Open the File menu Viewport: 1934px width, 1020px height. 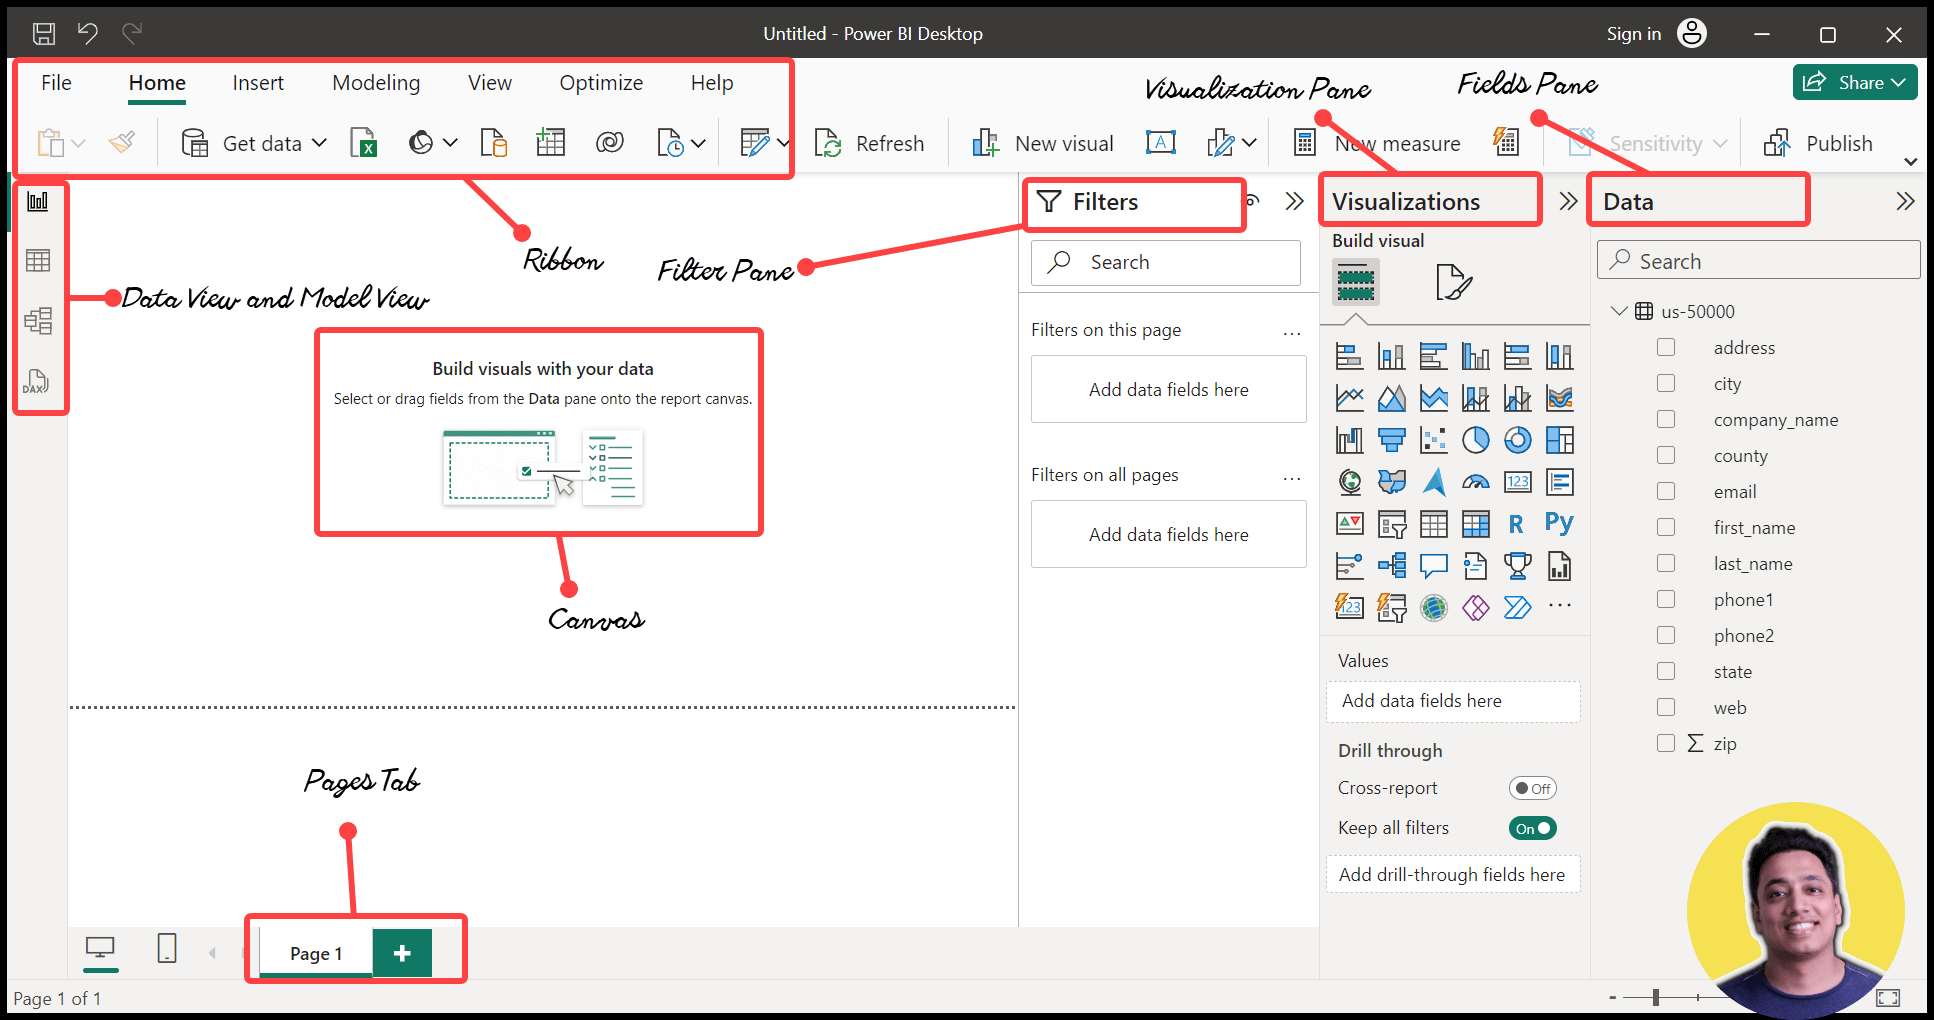[56, 83]
